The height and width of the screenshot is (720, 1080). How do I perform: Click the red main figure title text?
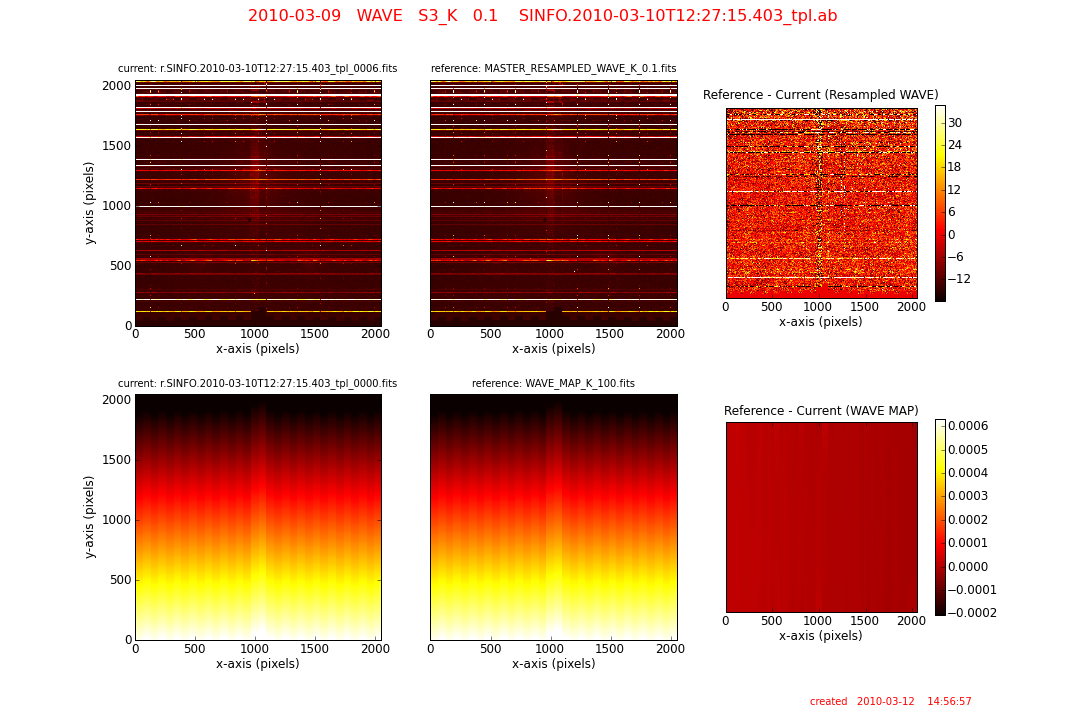click(542, 16)
